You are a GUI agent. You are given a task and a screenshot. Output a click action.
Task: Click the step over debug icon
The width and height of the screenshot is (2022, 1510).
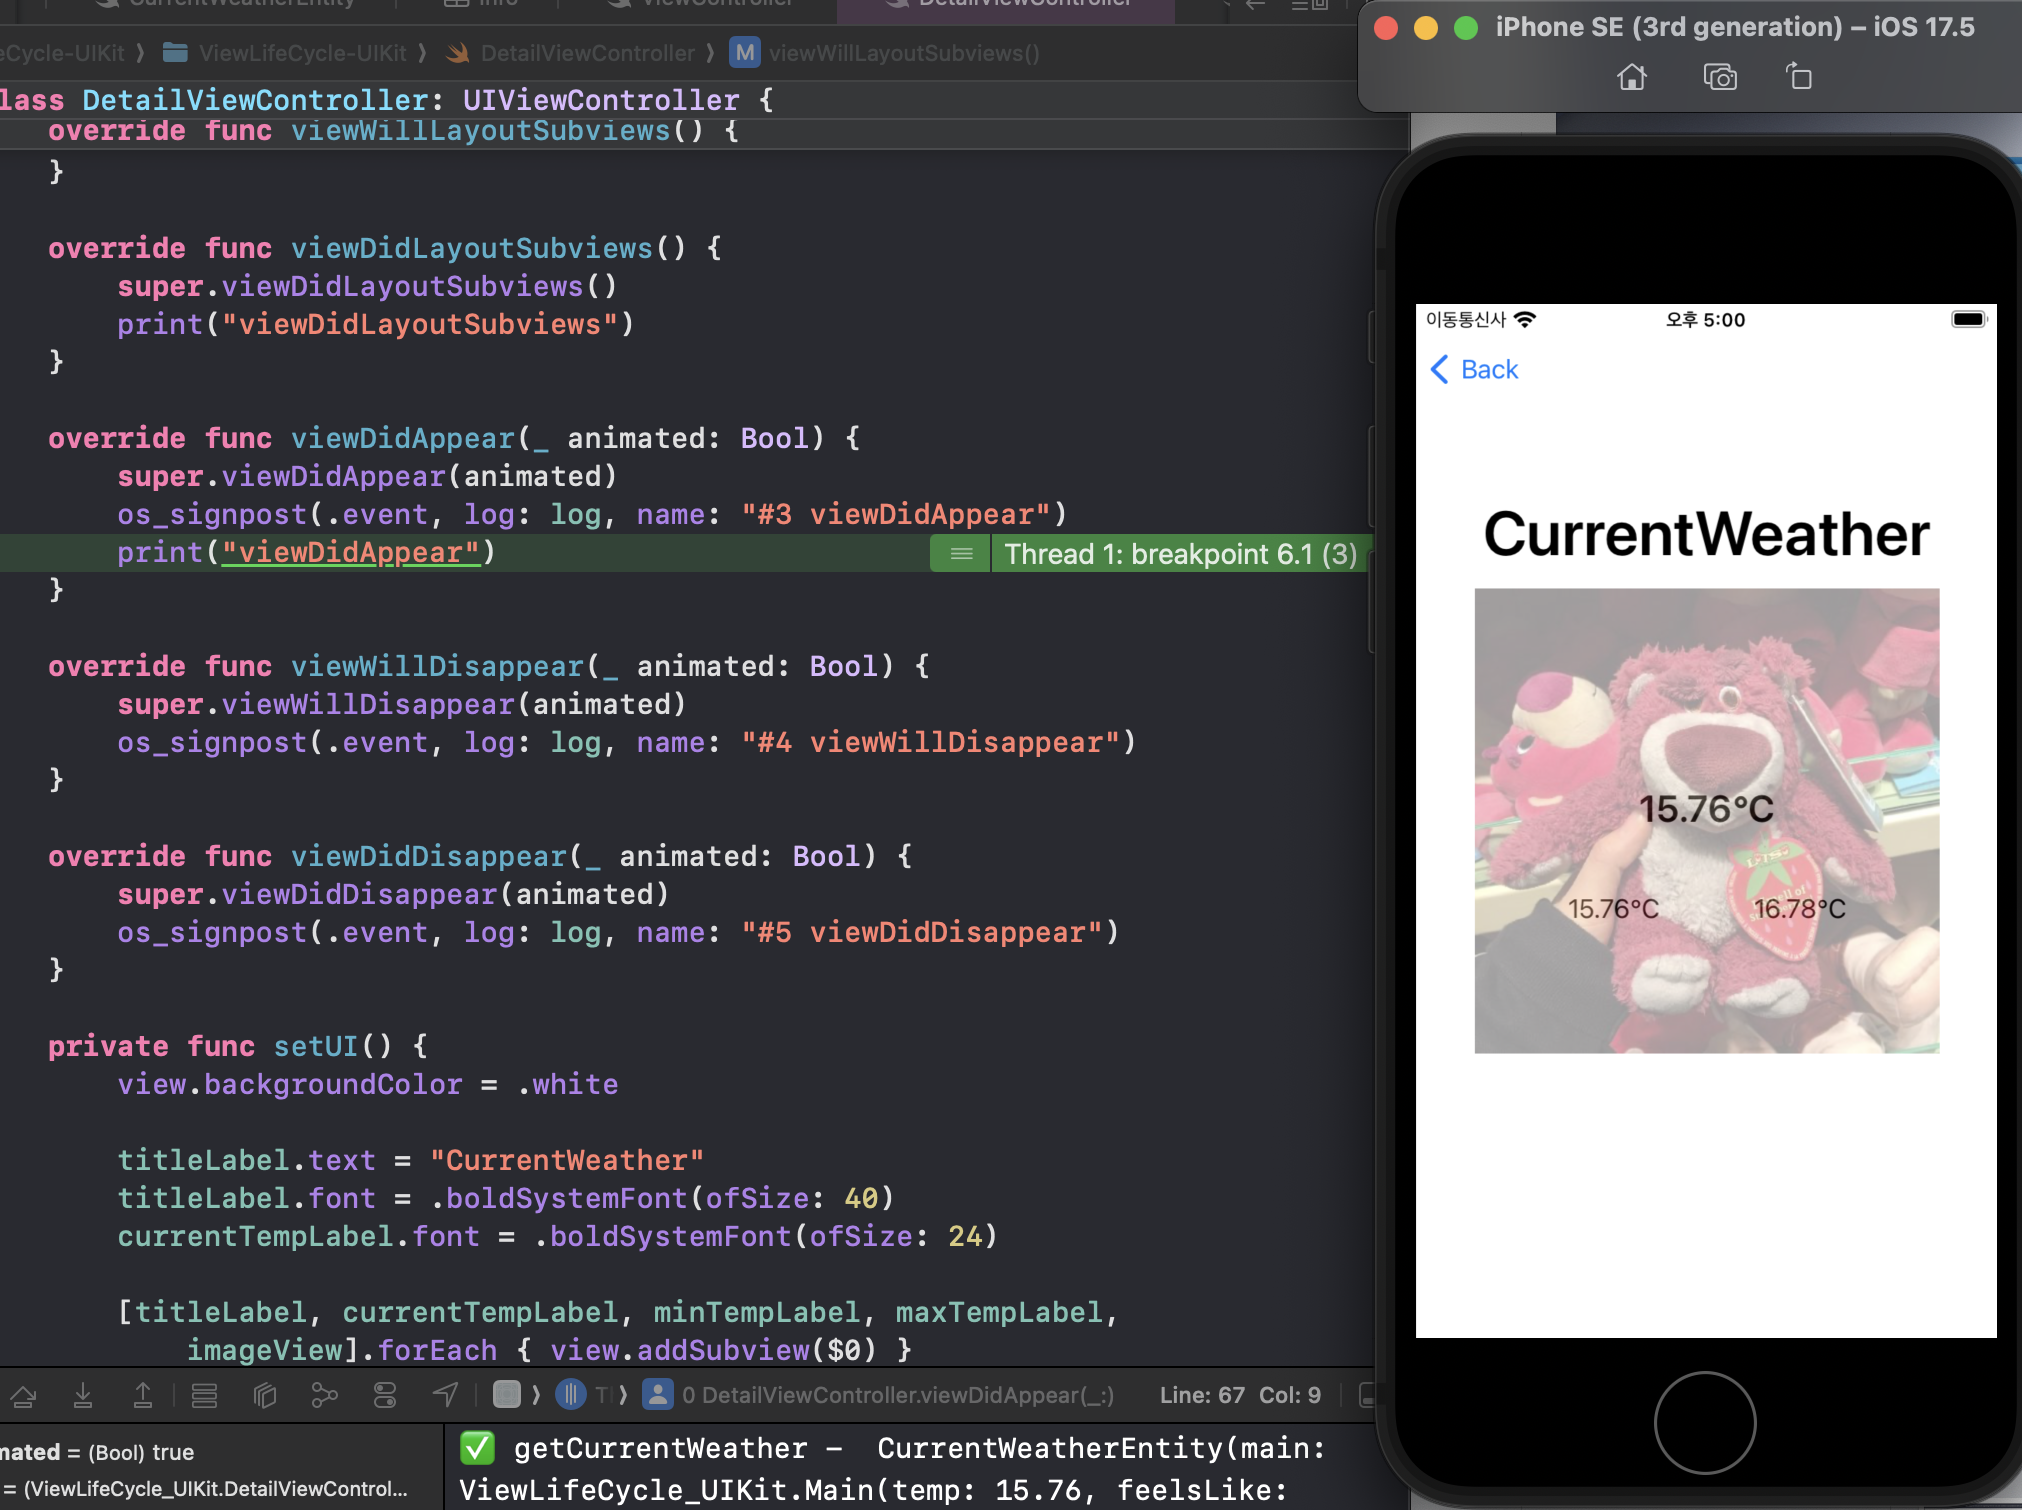point(24,1395)
